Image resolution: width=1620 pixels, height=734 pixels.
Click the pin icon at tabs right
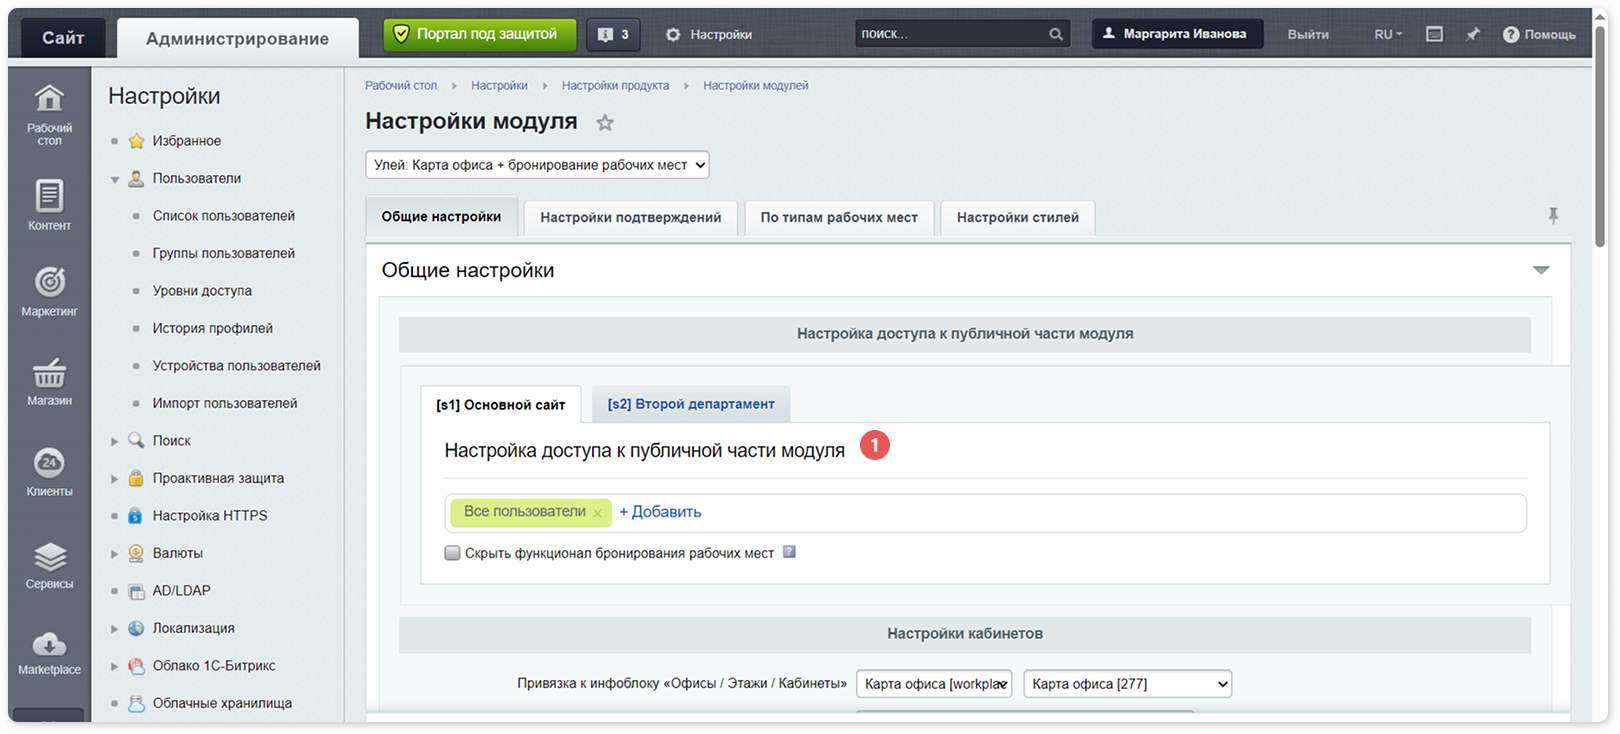click(x=1553, y=216)
